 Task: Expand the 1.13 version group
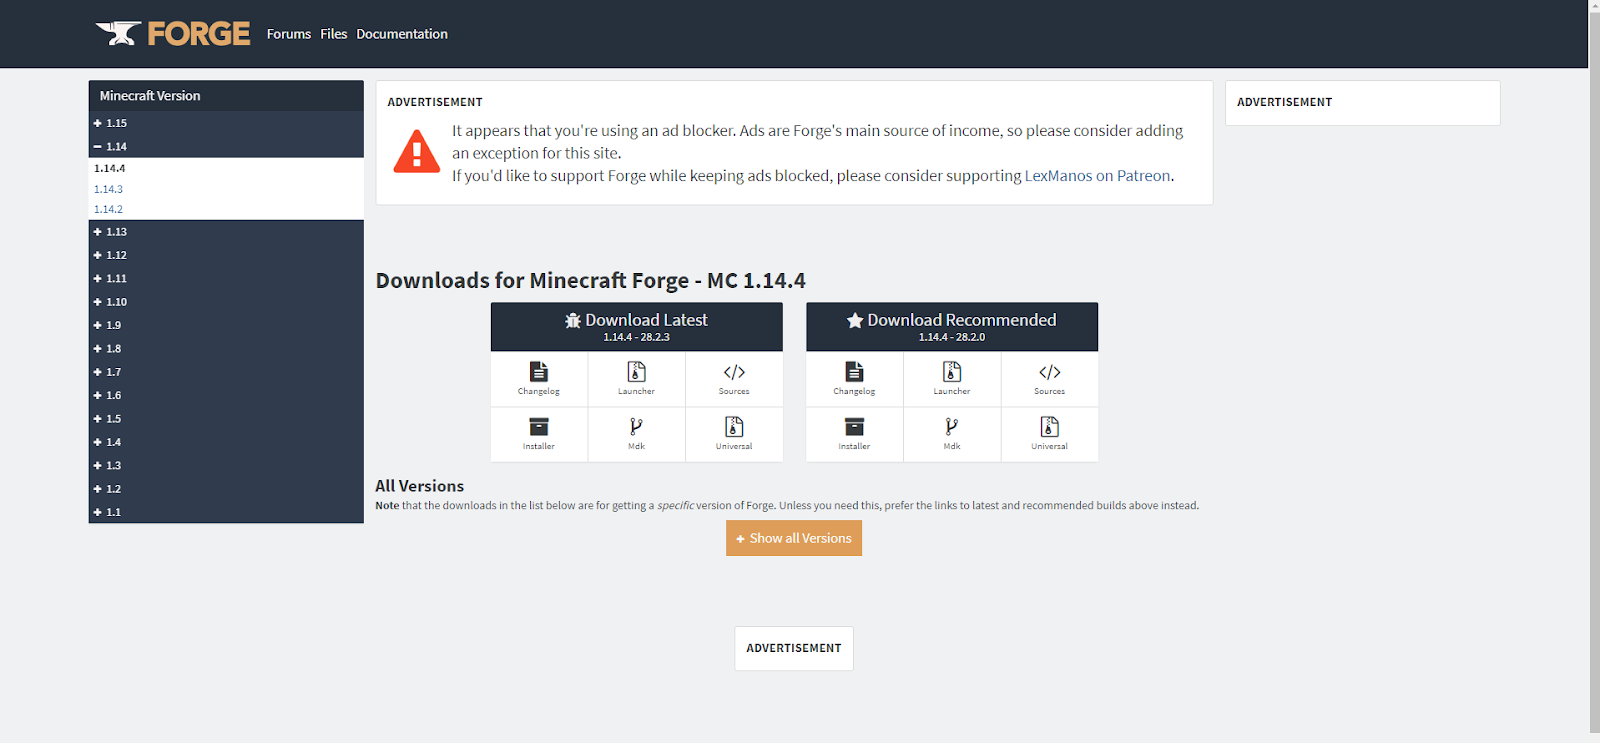(226, 231)
